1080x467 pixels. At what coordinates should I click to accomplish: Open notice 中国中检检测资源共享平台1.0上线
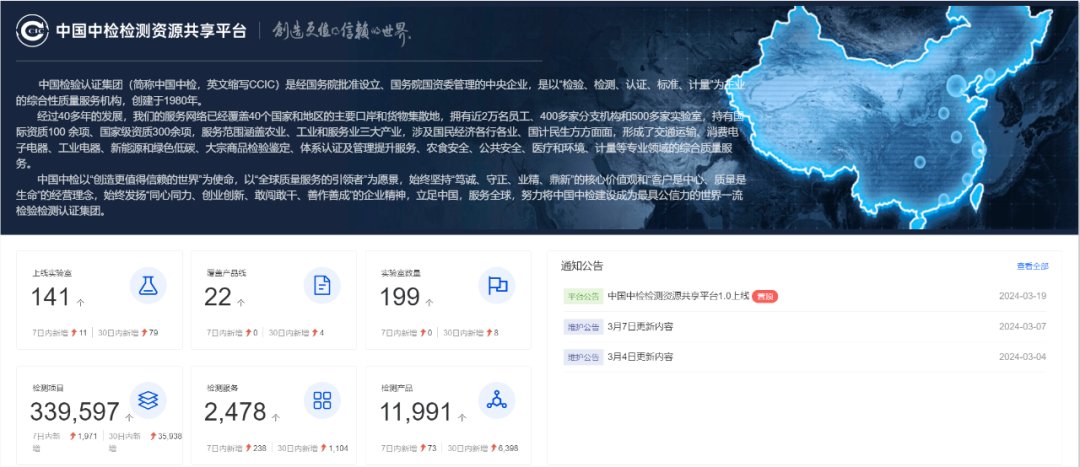point(678,296)
